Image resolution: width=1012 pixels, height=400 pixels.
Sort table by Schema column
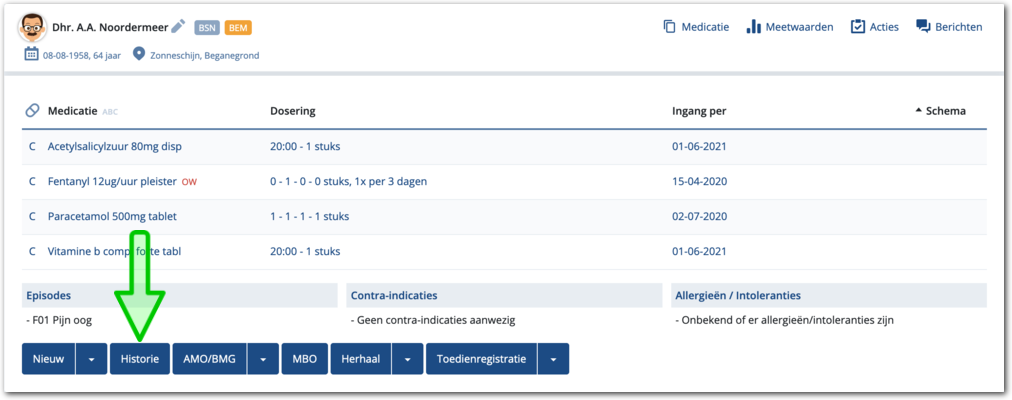click(x=940, y=111)
